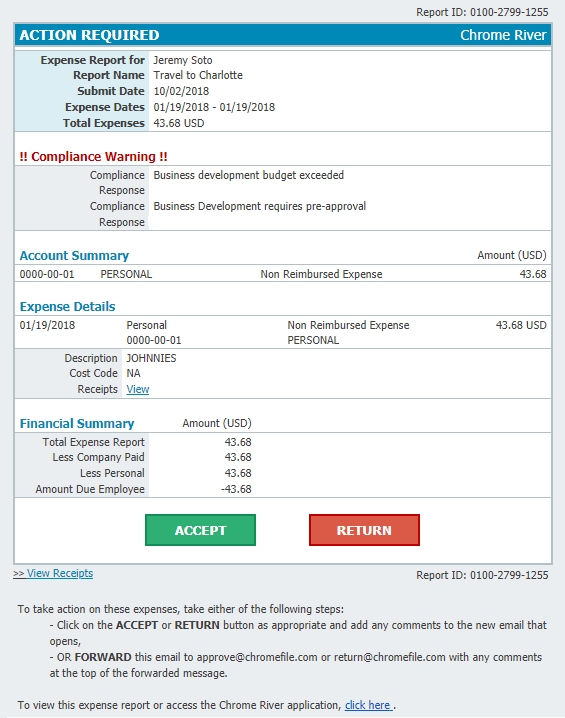Select report name Travel to Charlotte
This screenshot has width=565, height=718.
click(198, 75)
